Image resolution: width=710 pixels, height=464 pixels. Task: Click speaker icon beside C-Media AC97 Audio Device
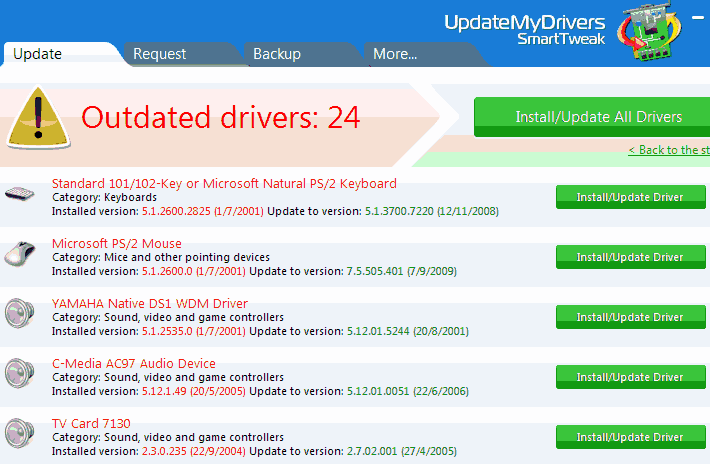19,373
